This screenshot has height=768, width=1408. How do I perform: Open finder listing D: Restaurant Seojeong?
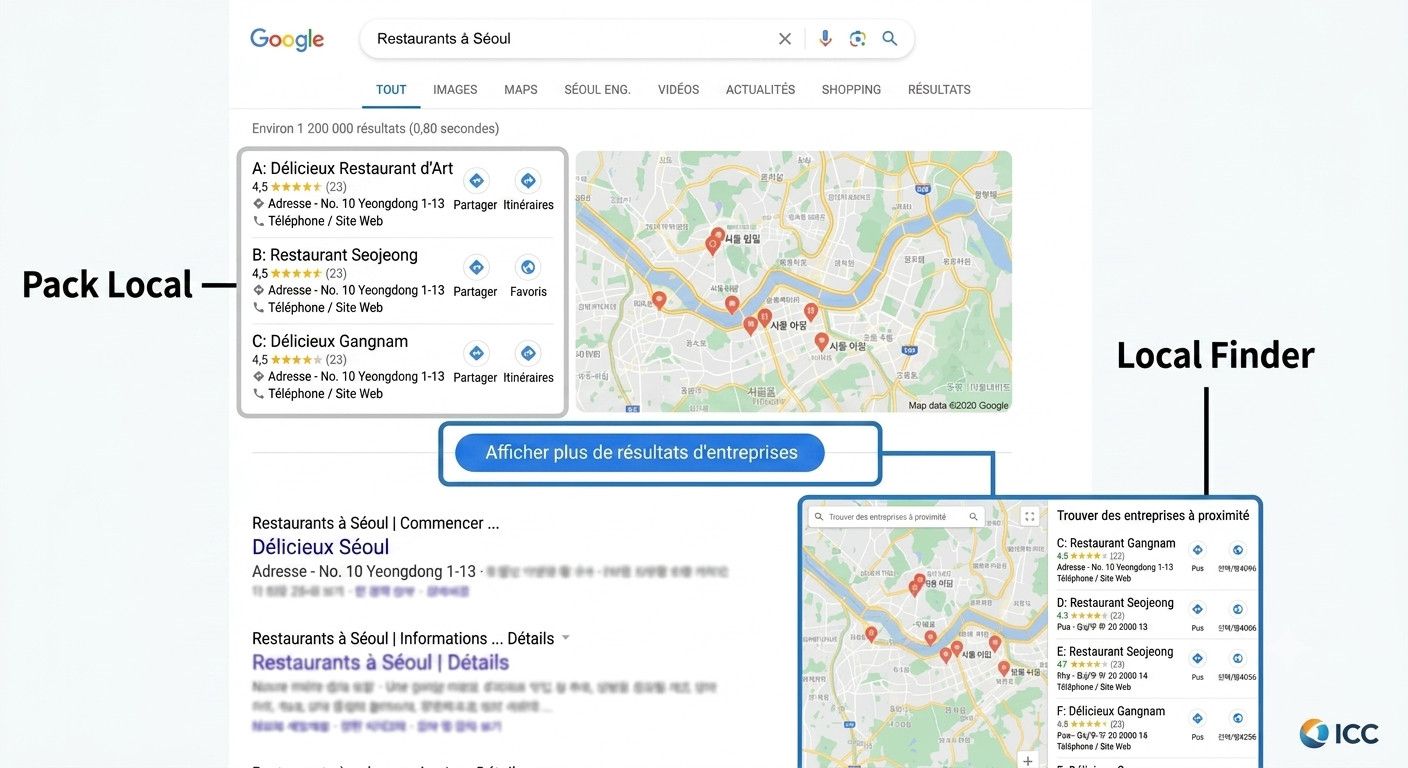1115,602
